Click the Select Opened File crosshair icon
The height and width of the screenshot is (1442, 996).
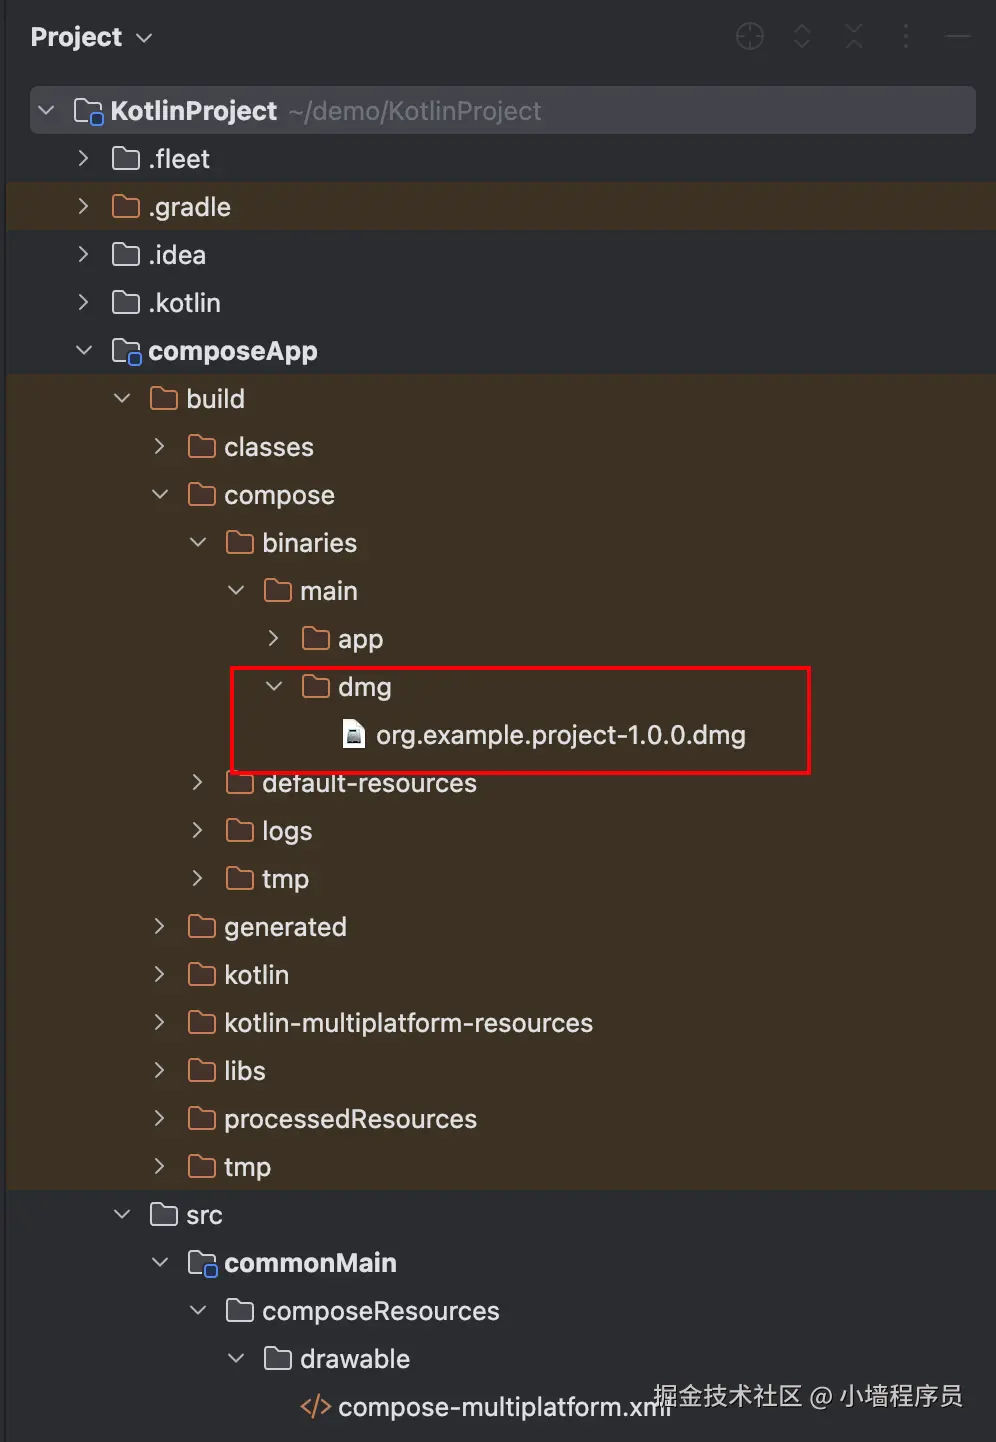[x=750, y=37]
